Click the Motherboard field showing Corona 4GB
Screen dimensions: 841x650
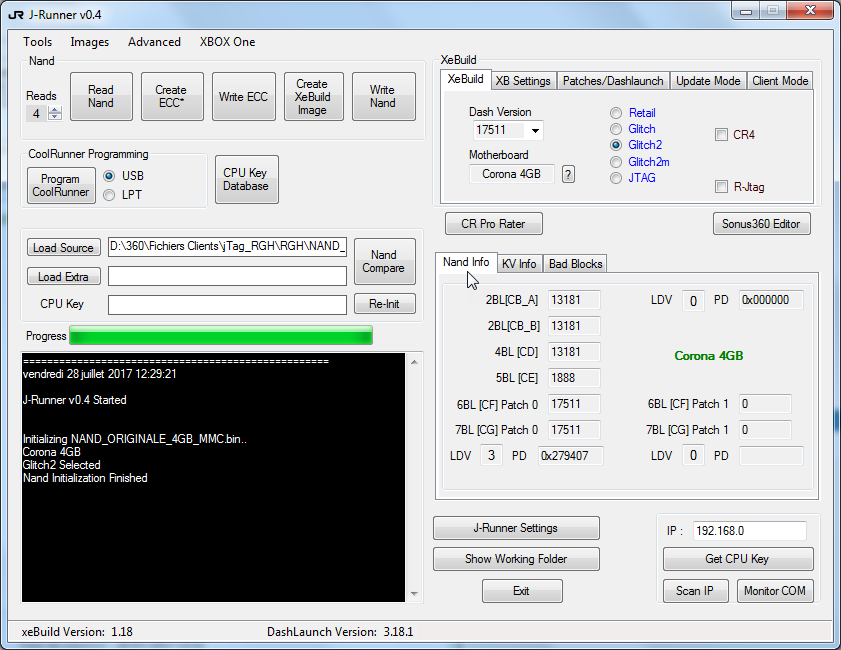pos(512,174)
